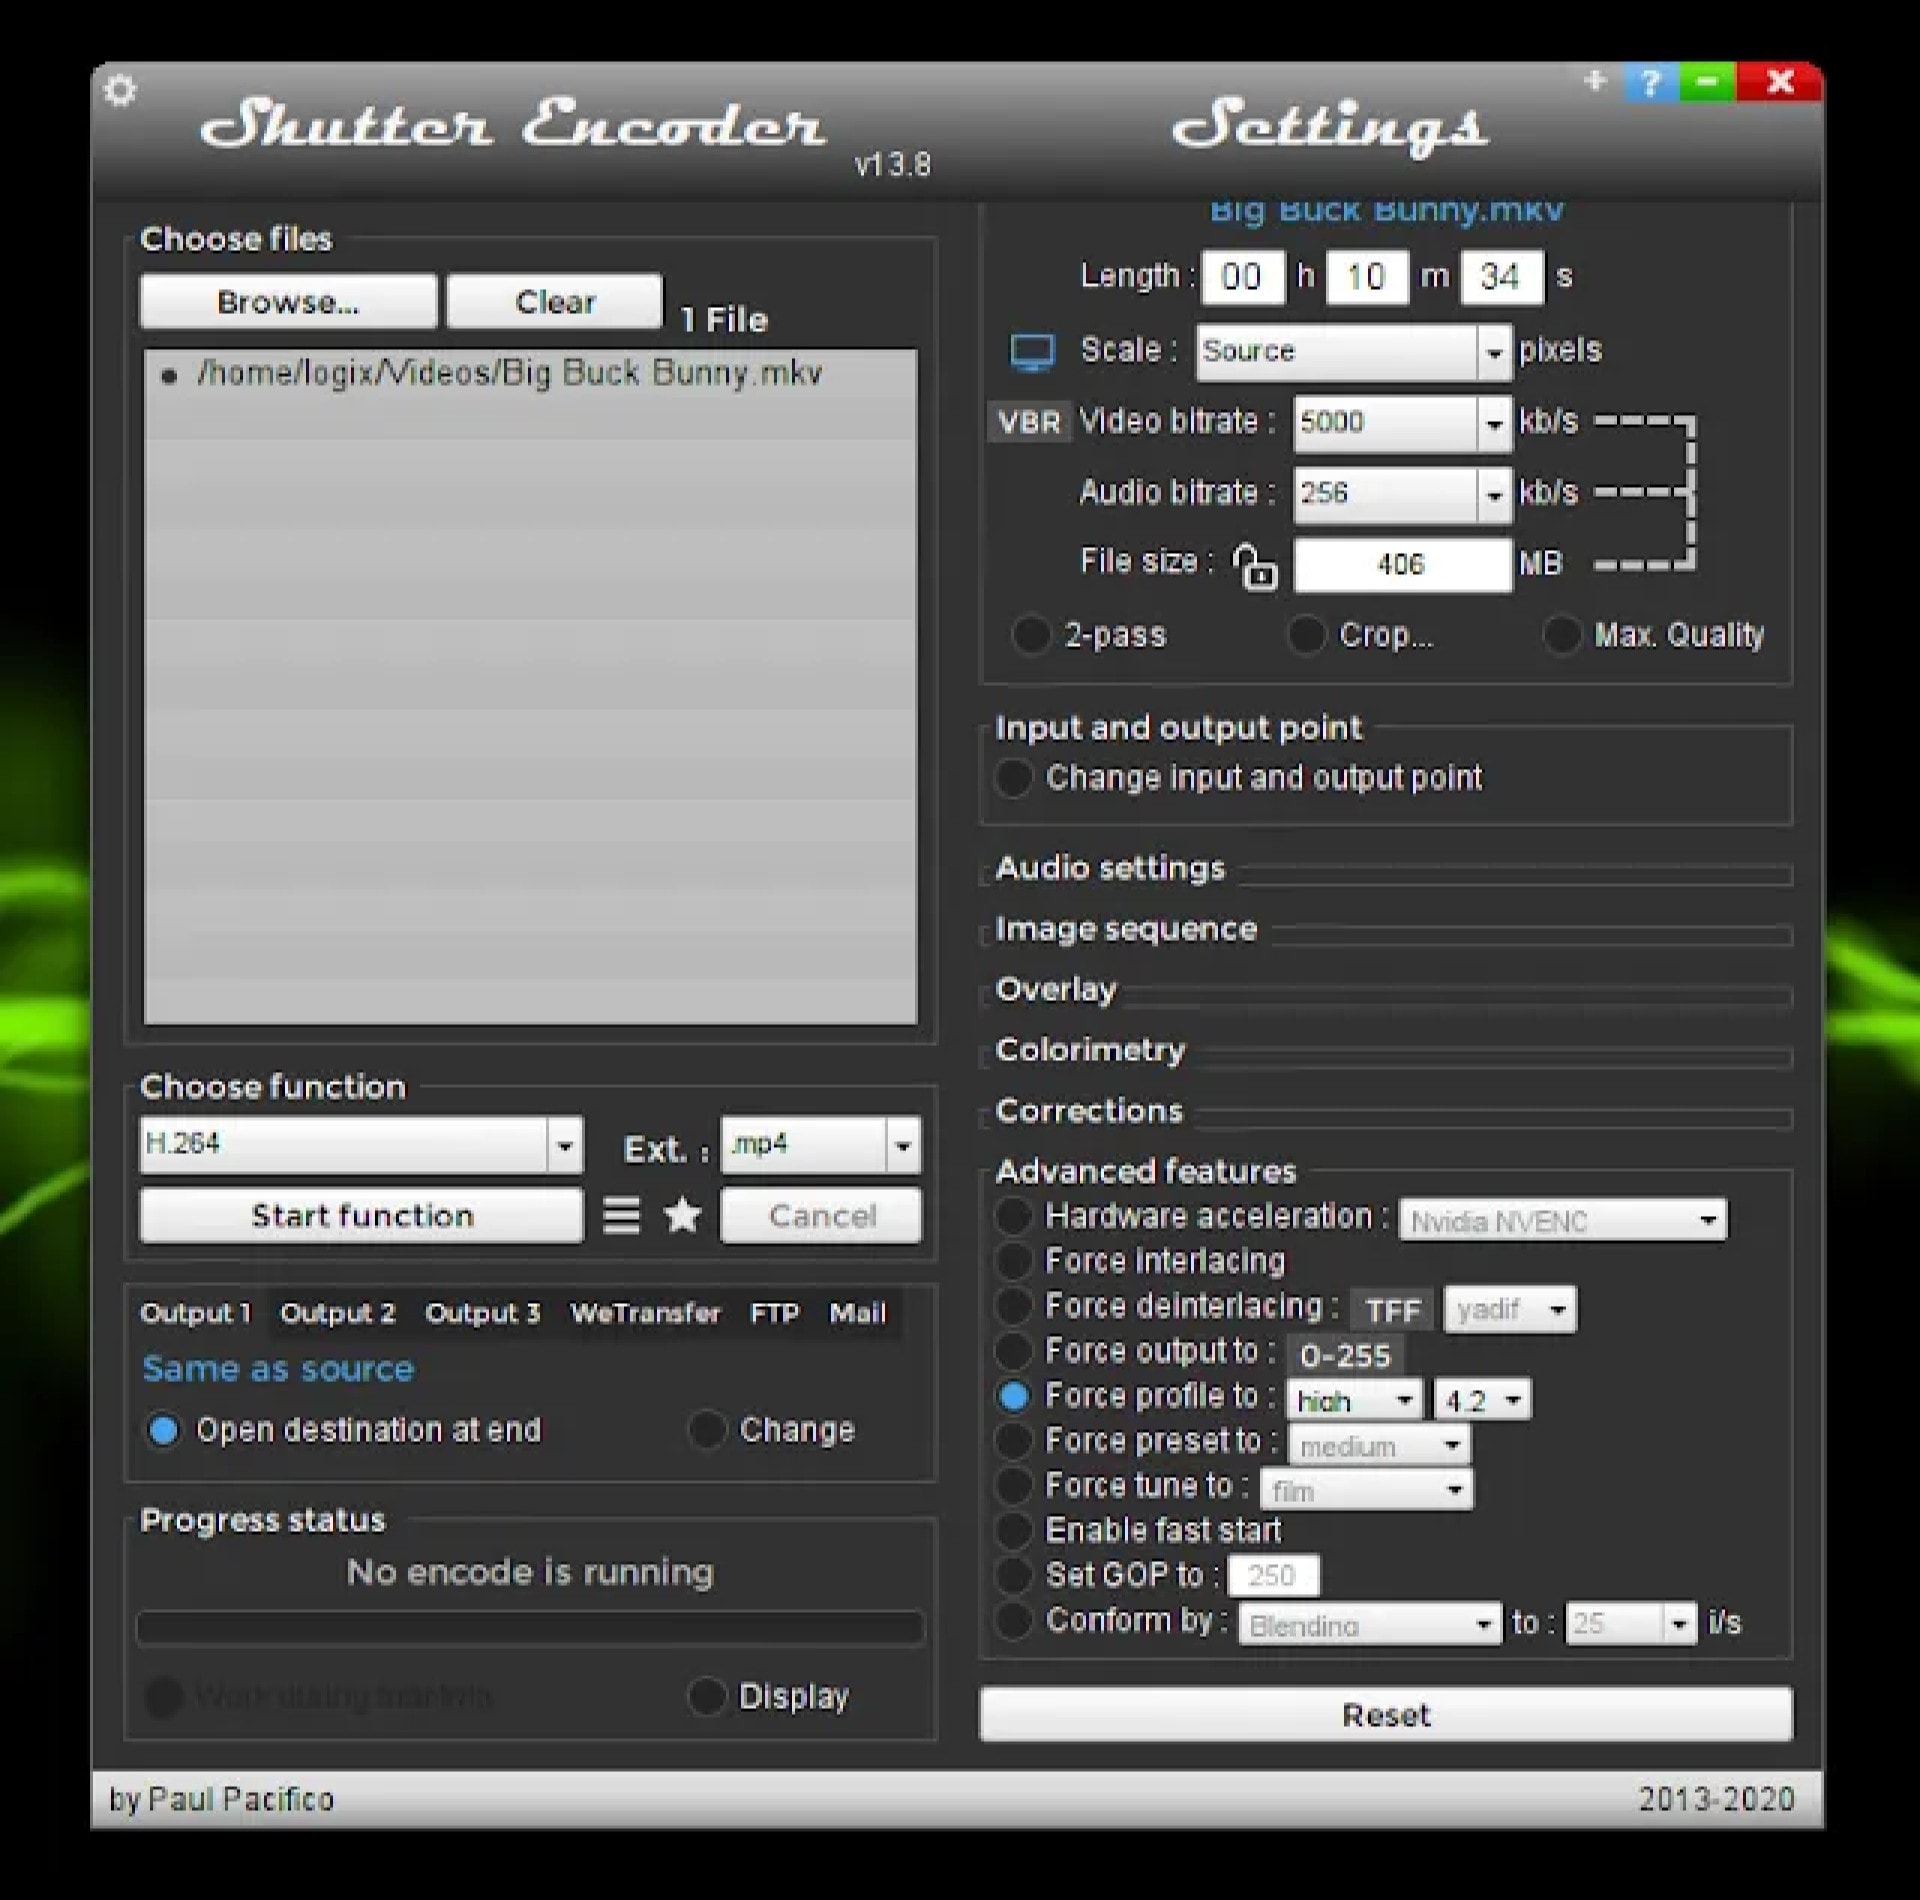The width and height of the screenshot is (1920, 1900).
Task: Click the File size 406 field
Action: [1400, 565]
